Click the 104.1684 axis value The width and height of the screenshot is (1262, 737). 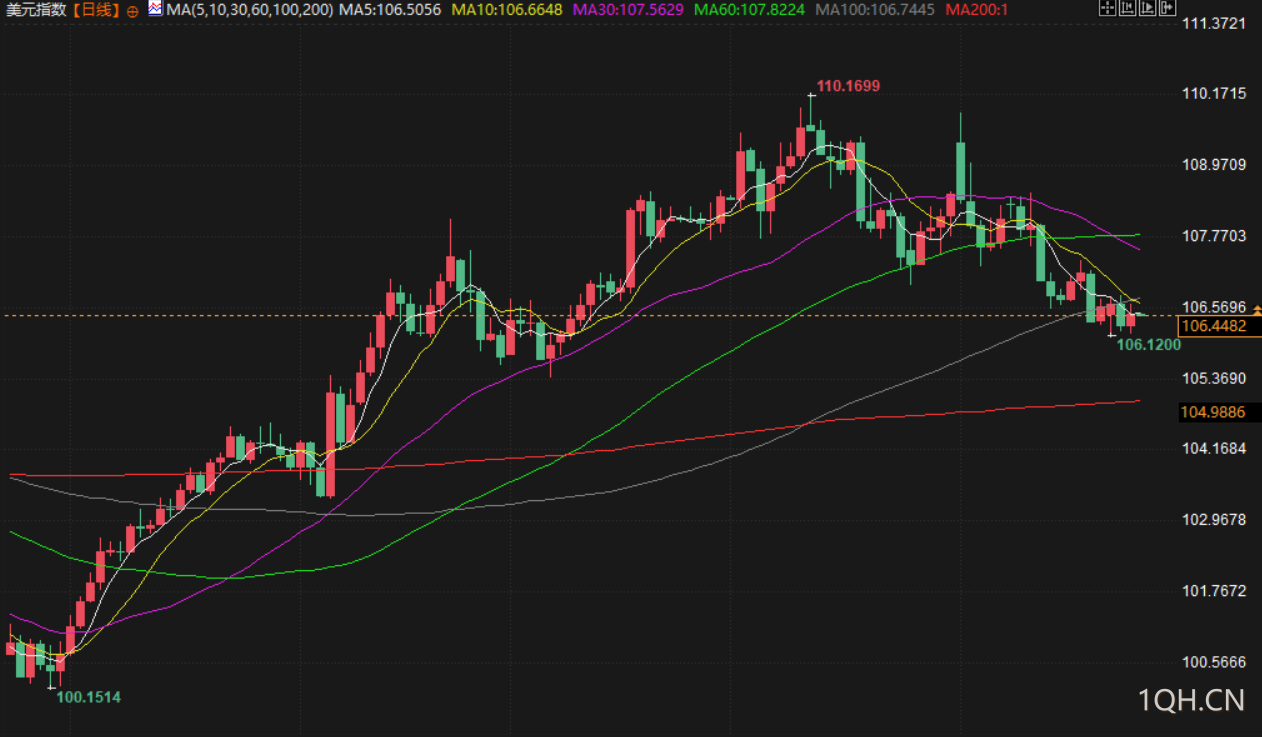coord(1214,448)
